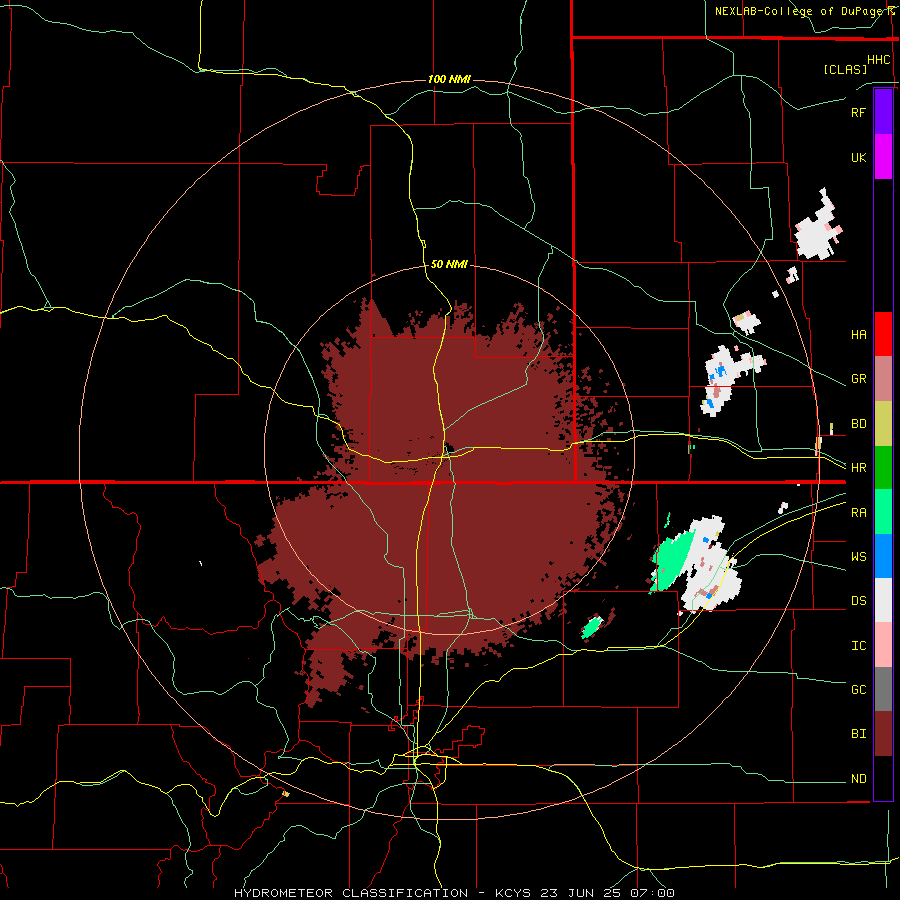The image size is (900, 900).
Task: Click the GR legend label
Action: 858,379
